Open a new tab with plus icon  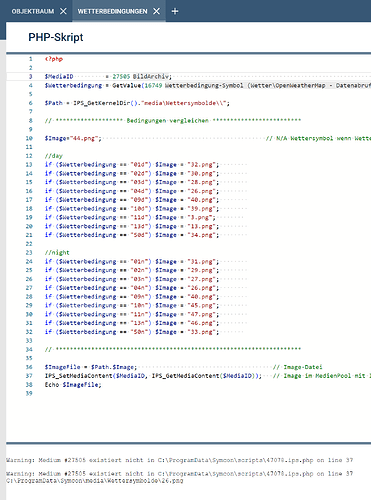click(x=175, y=11)
